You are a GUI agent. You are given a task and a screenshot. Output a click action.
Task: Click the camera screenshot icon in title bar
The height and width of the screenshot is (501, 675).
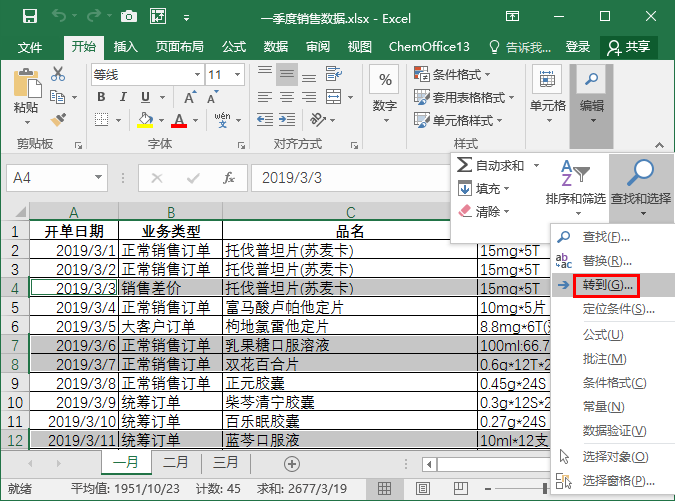128,17
